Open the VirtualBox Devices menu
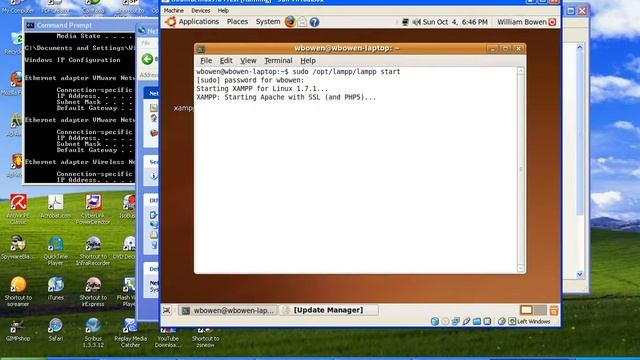Screen dimensions: 640x360 click(201, 11)
